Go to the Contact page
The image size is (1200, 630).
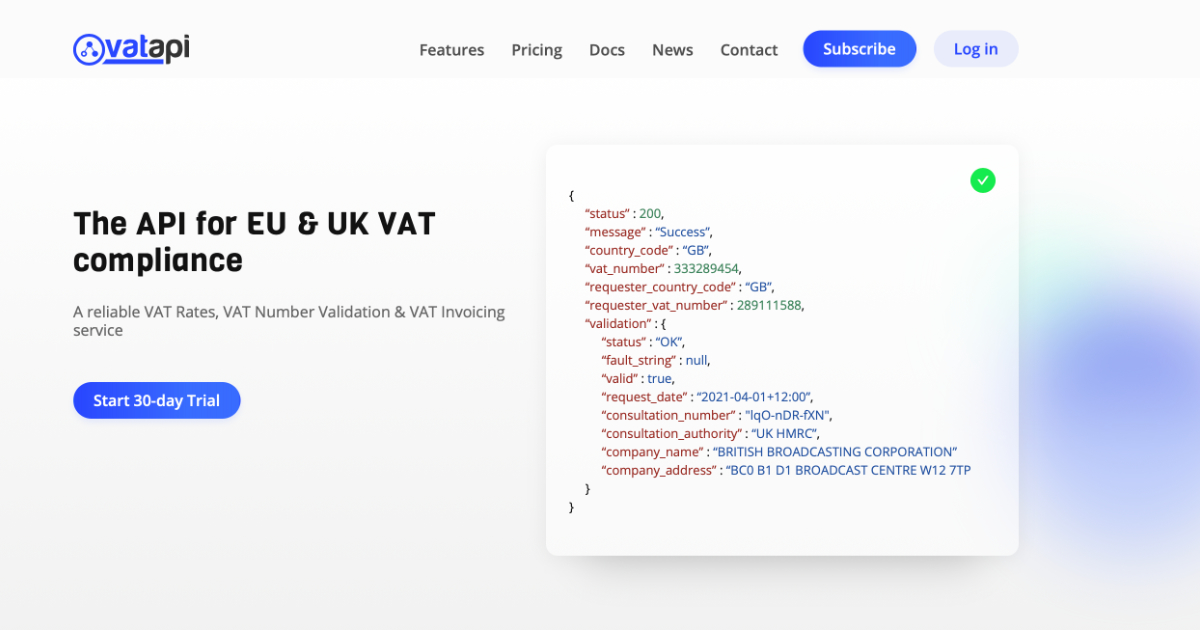tap(748, 49)
